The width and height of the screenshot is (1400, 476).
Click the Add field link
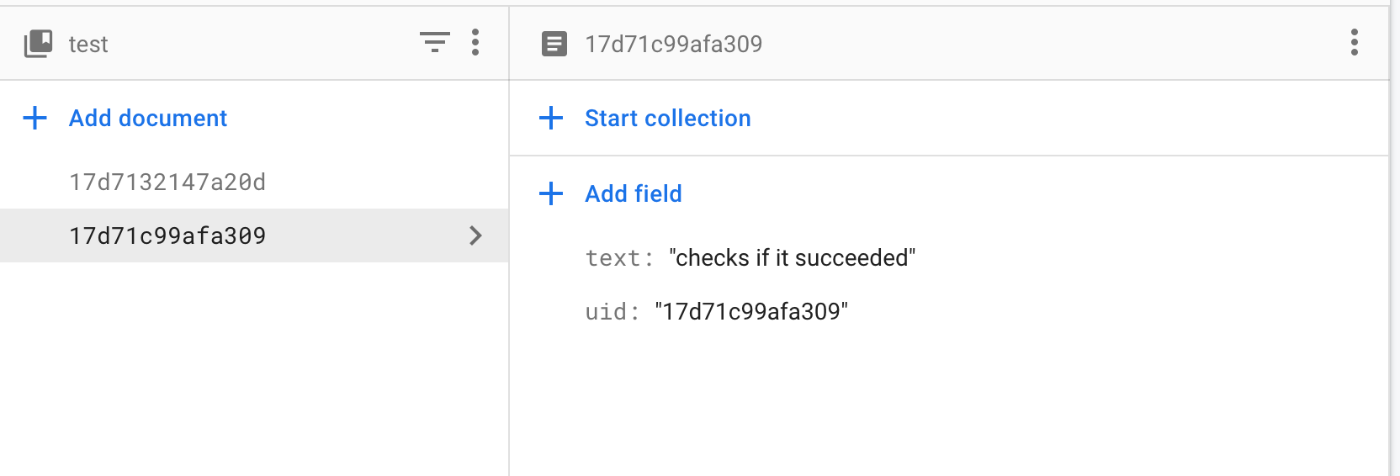coord(633,193)
